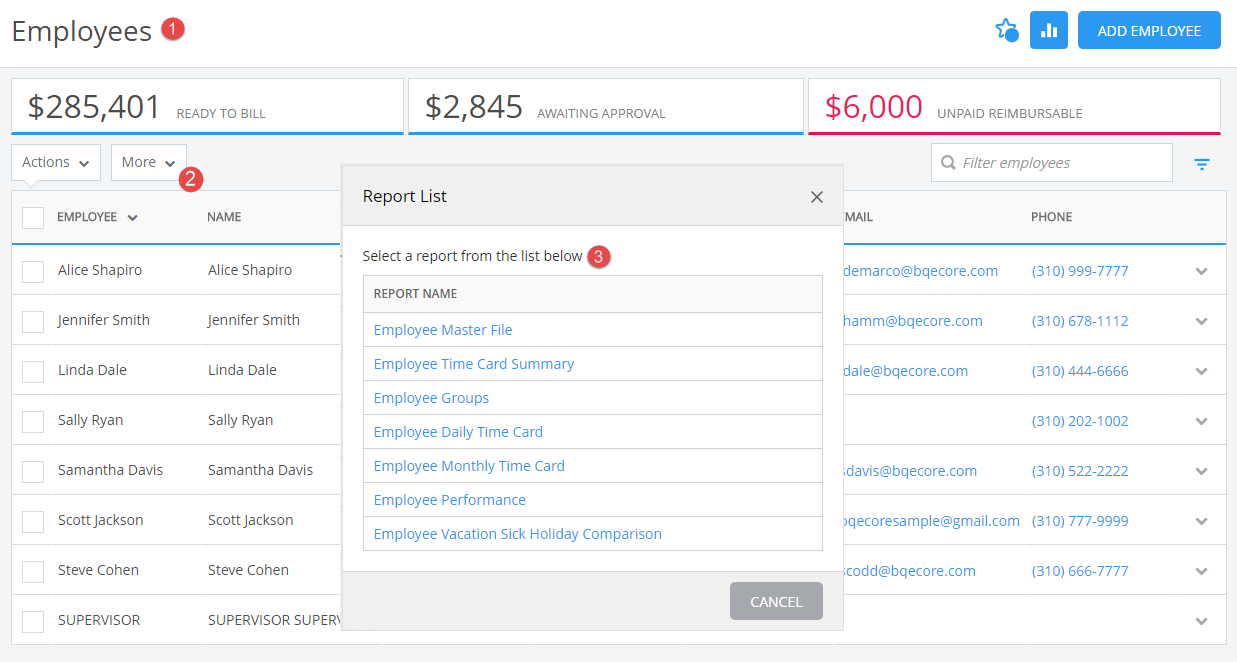Image resolution: width=1237 pixels, height=662 pixels.
Task: Click Steve Cohen in the Employee column
Action: (x=98, y=570)
